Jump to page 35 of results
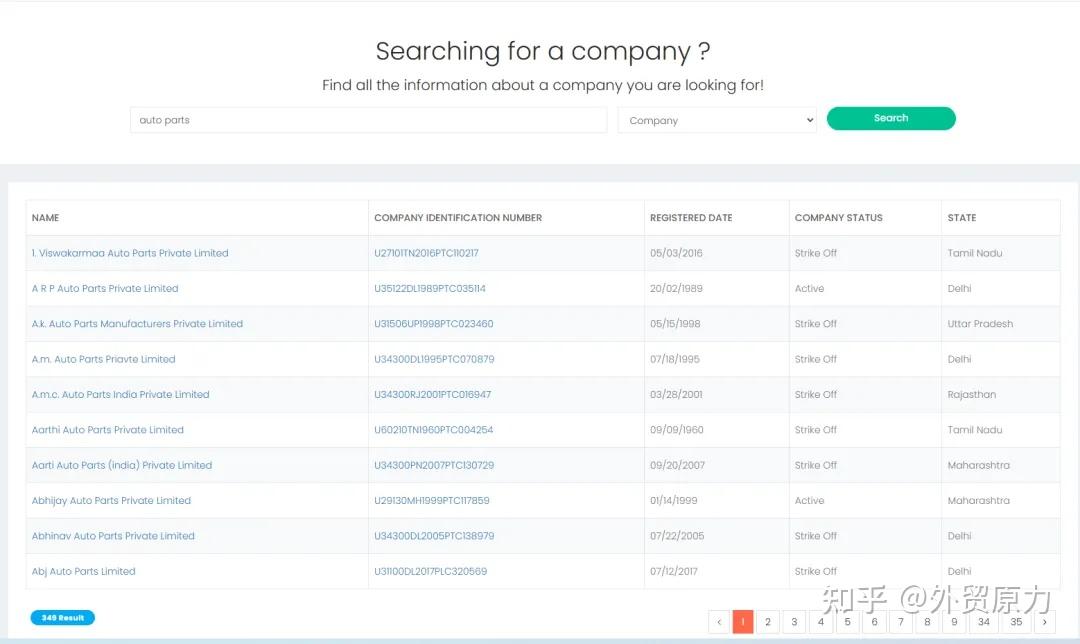 [x=1016, y=622]
